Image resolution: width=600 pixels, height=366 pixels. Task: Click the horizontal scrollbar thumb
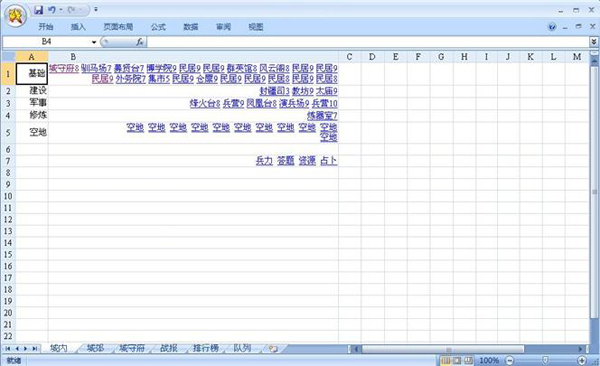click(x=443, y=349)
